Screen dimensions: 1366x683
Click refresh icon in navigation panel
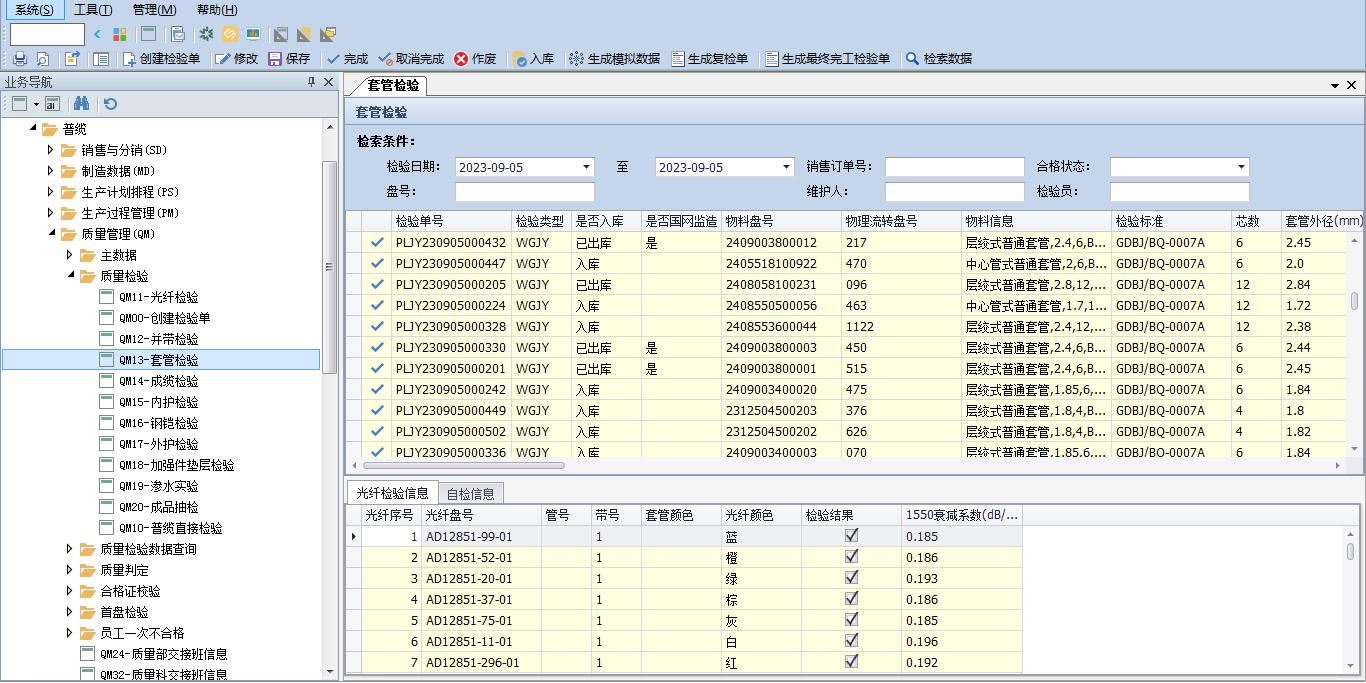coord(110,104)
